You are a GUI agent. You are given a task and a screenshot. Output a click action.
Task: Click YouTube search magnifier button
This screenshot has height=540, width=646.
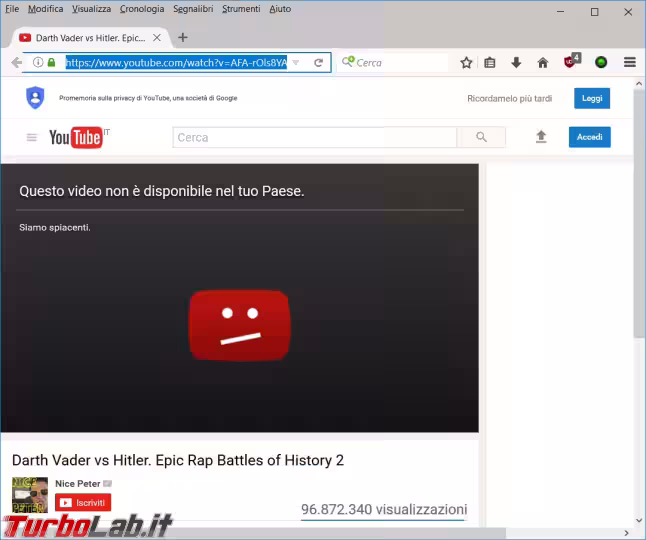click(481, 137)
